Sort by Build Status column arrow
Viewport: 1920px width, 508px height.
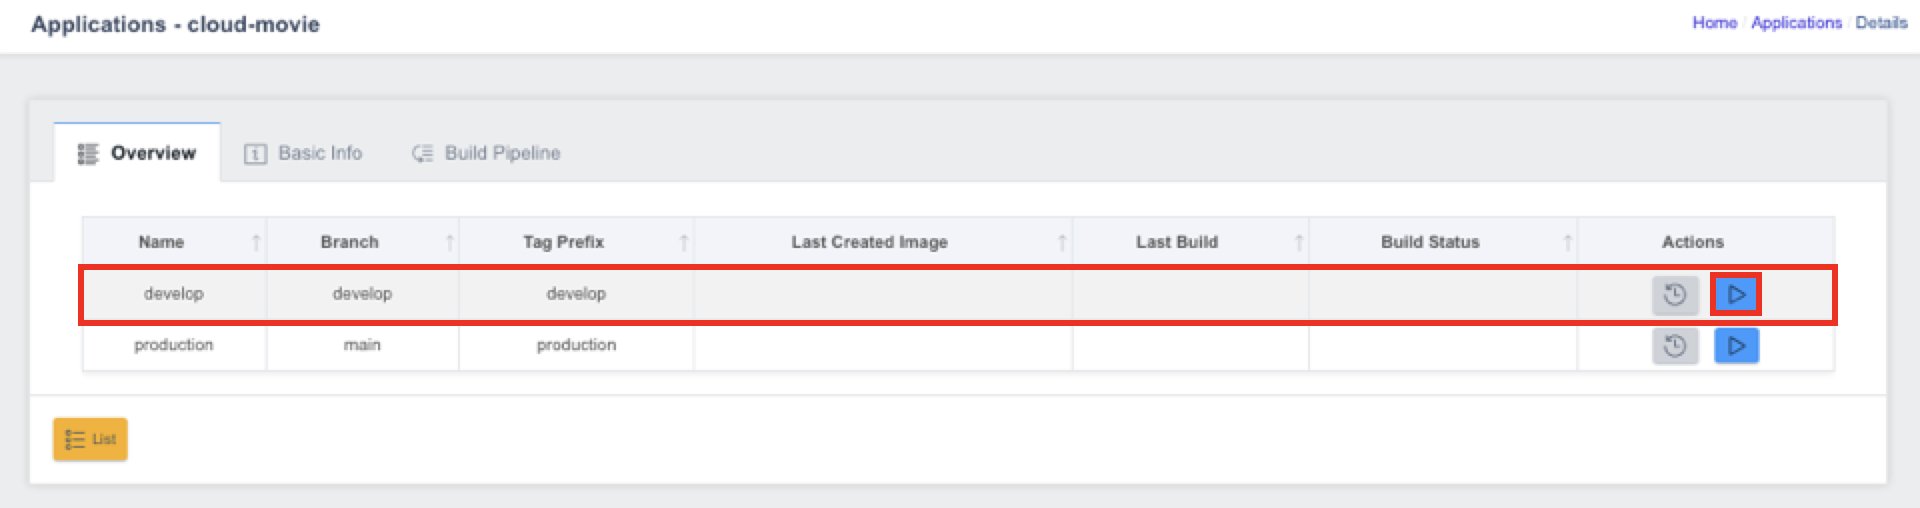(1567, 242)
